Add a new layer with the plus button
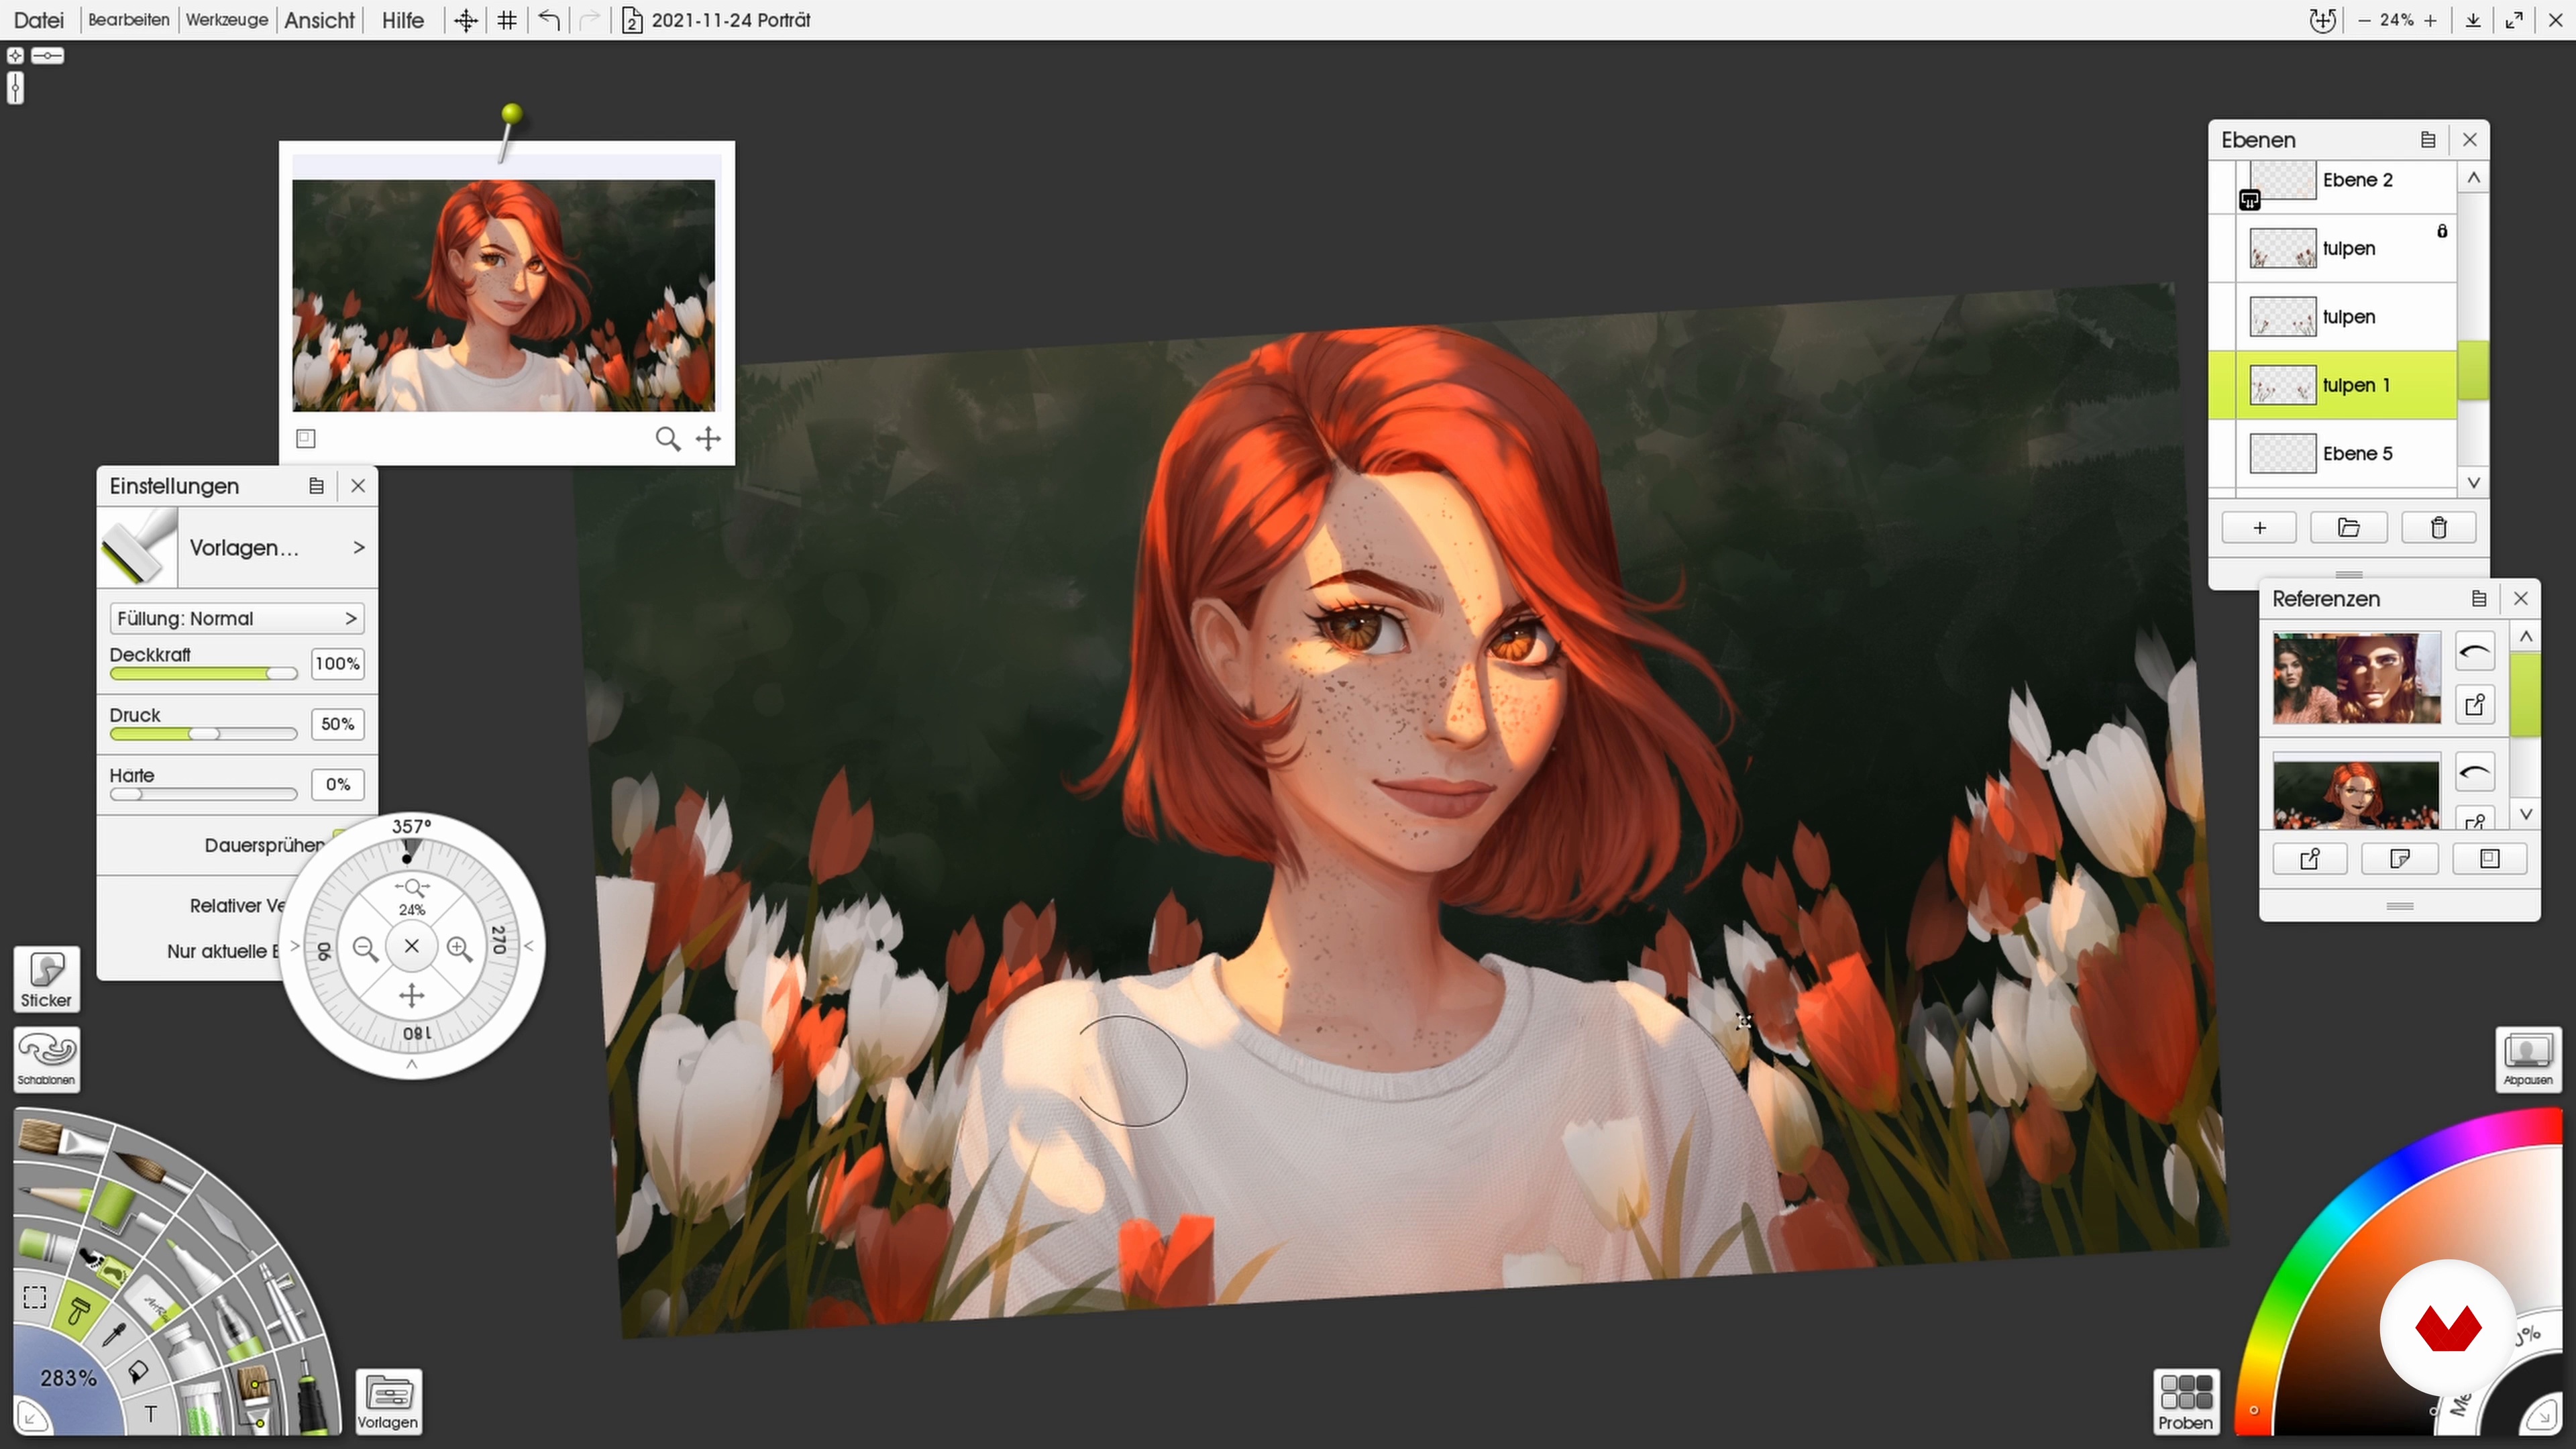This screenshot has height=1449, width=2576. 2259,528
